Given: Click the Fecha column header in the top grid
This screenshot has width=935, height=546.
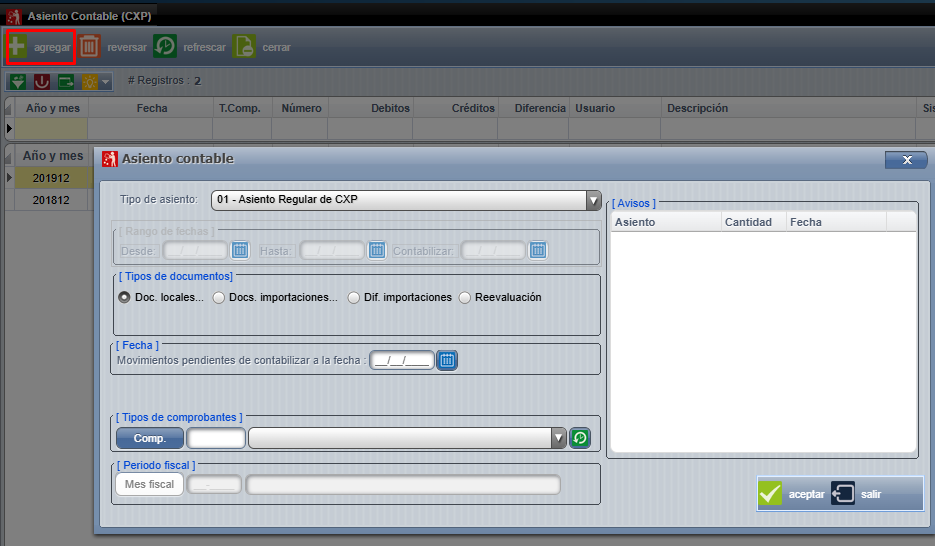Looking at the screenshot, I should click(151, 108).
